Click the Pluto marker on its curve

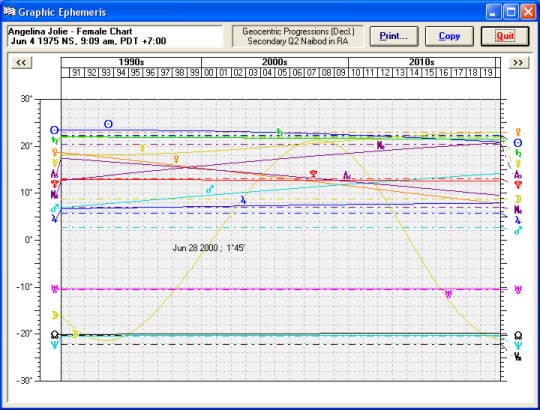313,174
